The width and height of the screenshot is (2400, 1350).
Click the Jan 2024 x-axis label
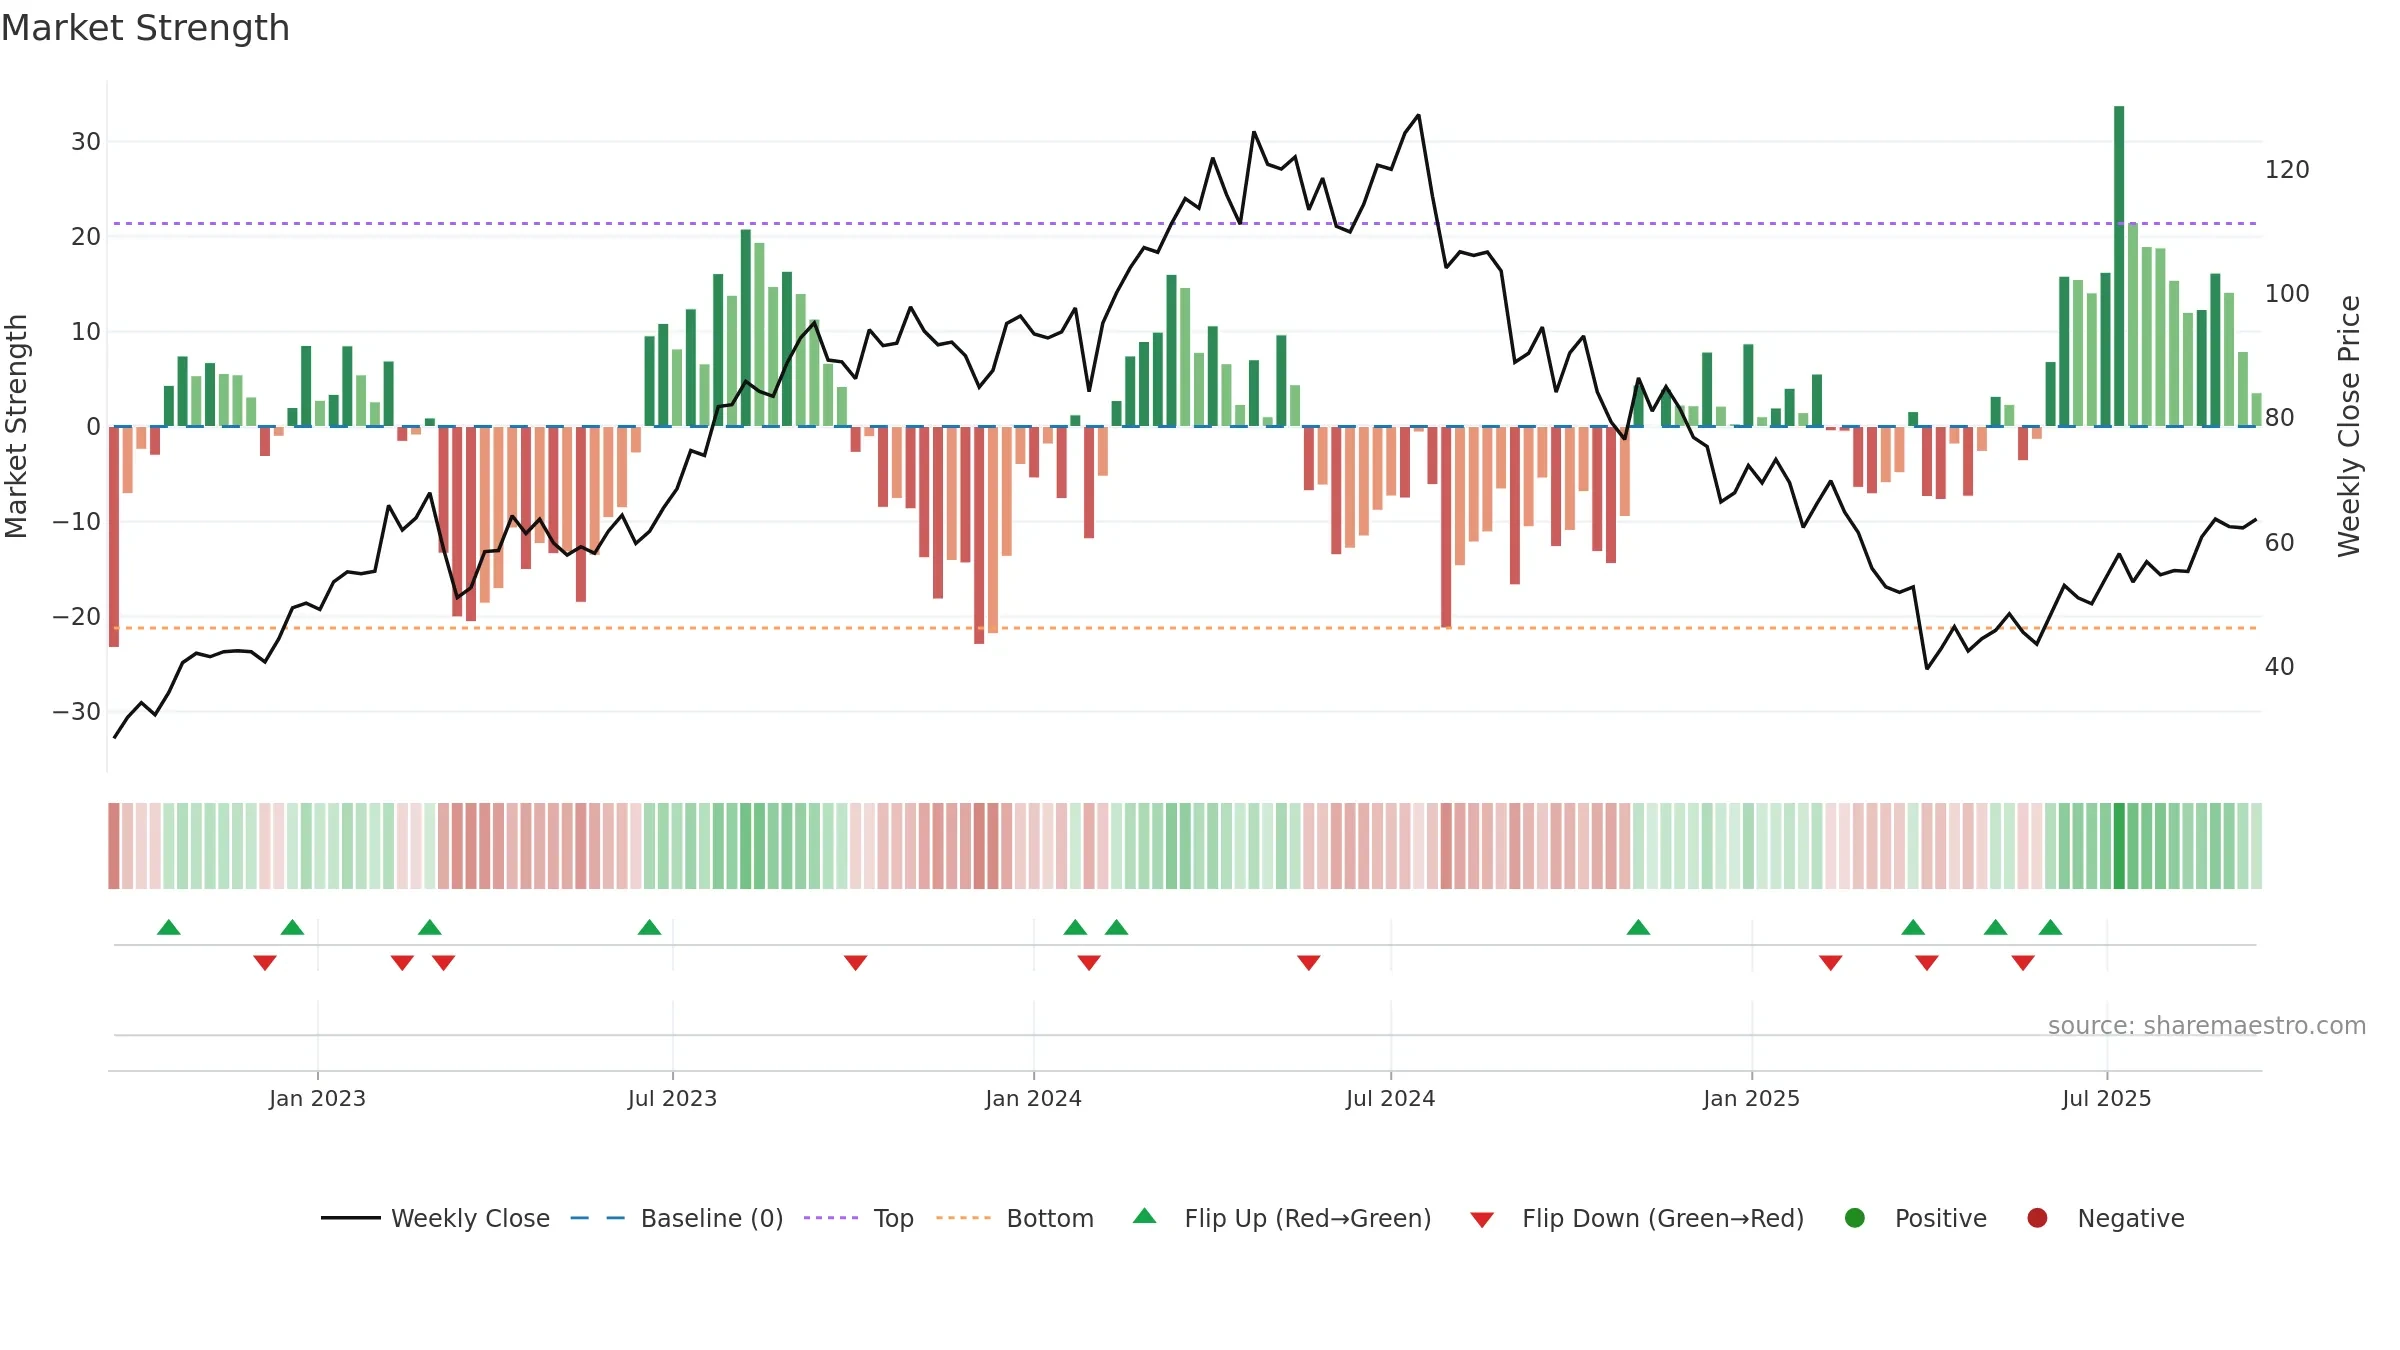[x=1033, y=1098]
